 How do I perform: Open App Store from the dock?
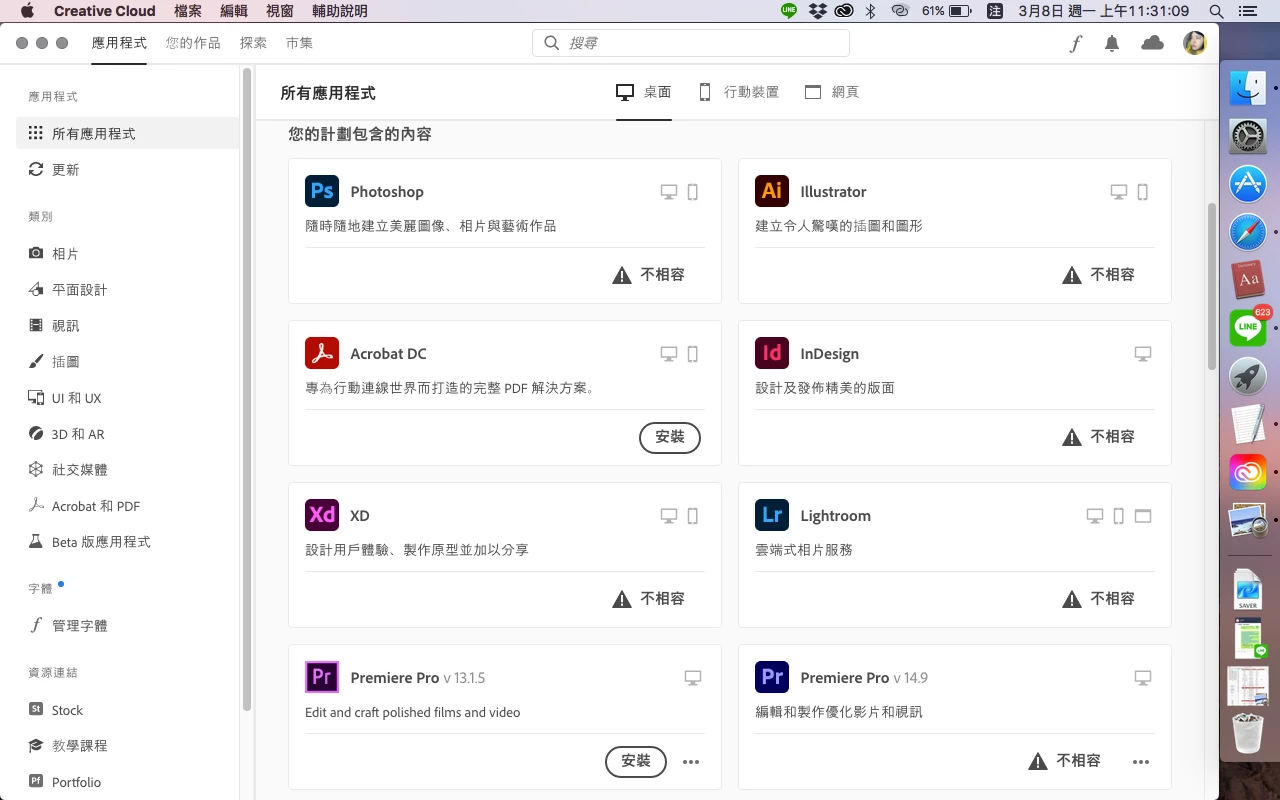1248,184
